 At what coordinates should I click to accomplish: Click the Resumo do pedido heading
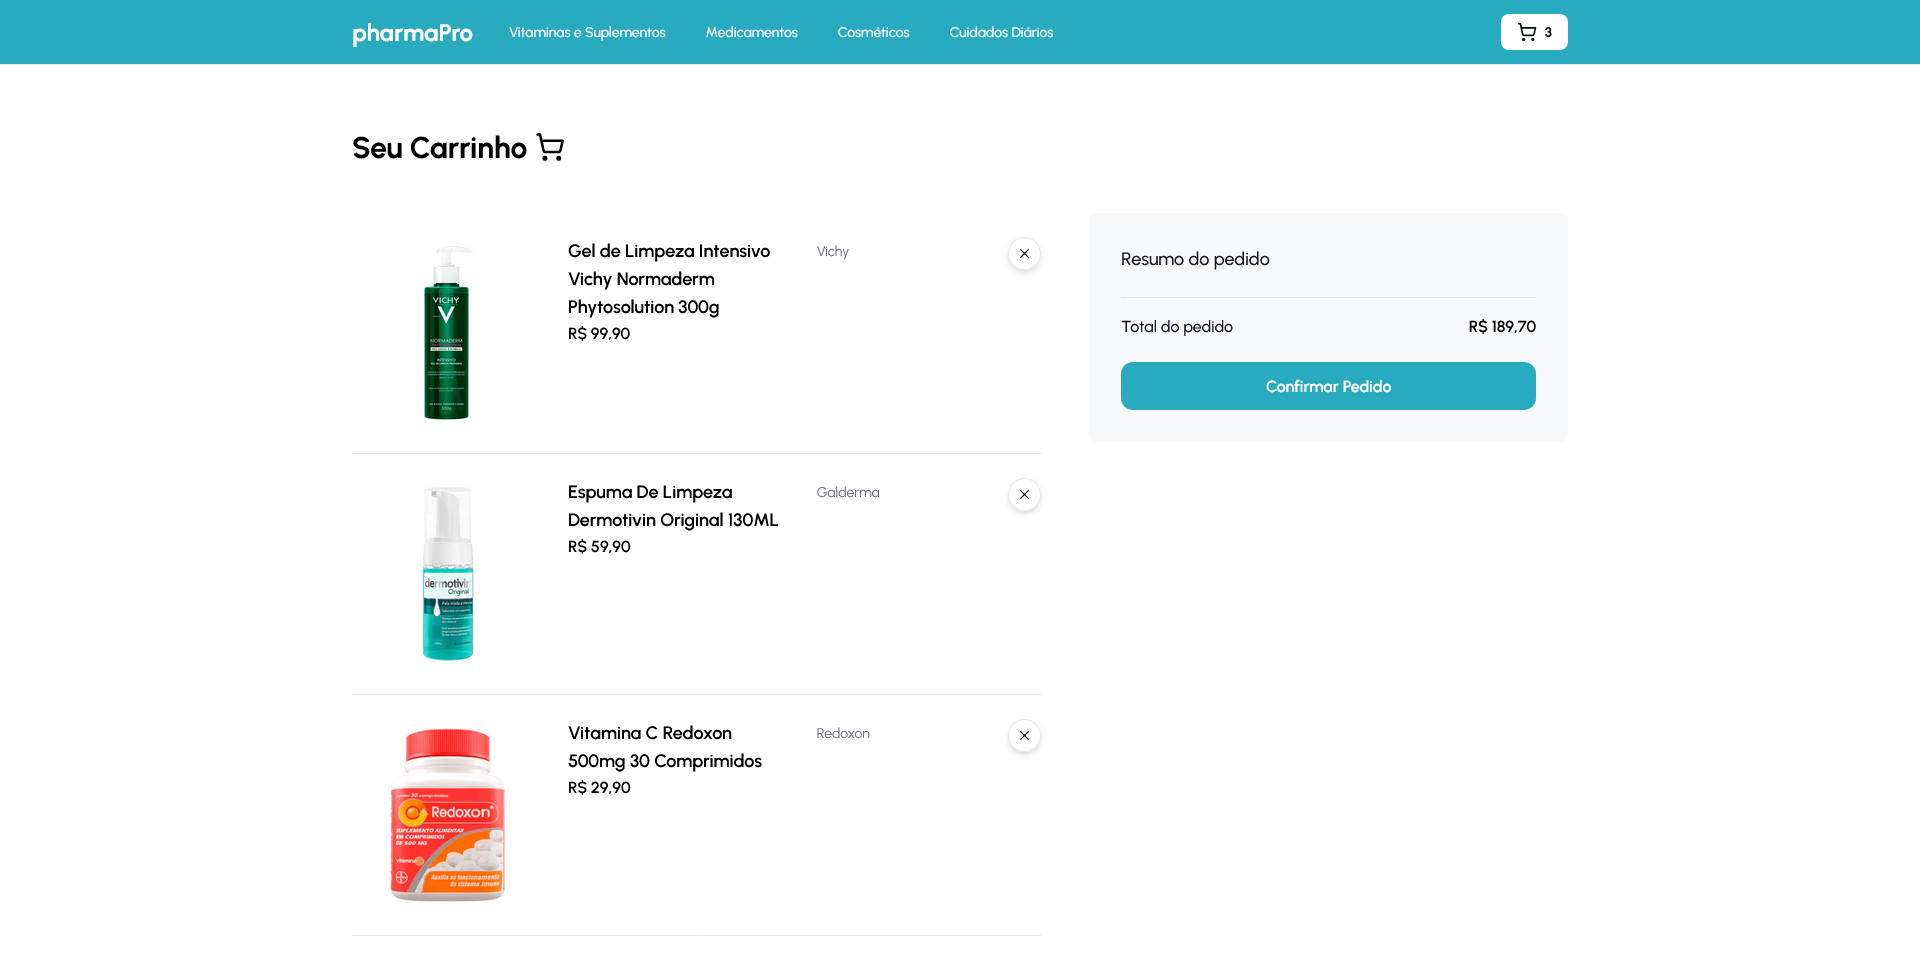1195,259
